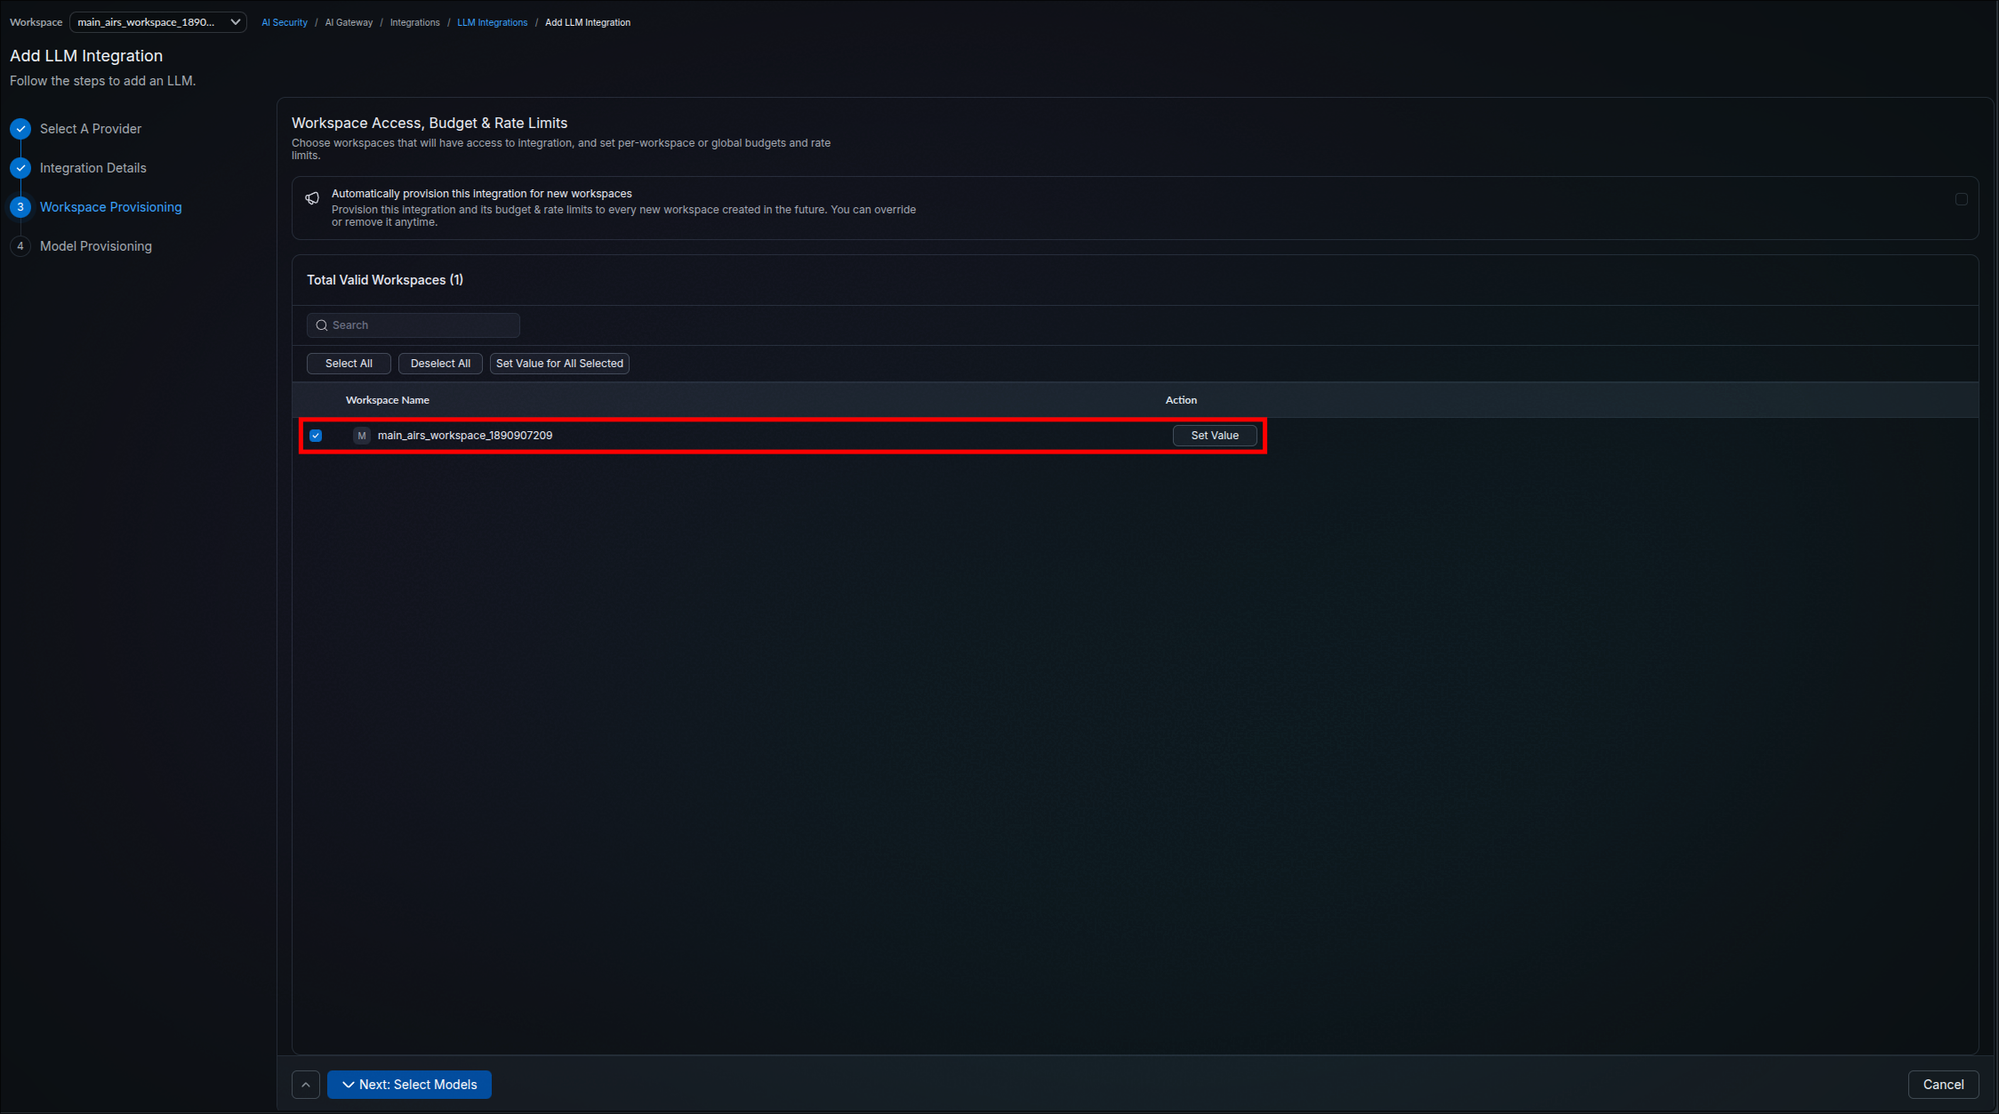Open the Workspace selector dropdown
This screenshot has width=1999, height=1114.
(x=158, y=22)
